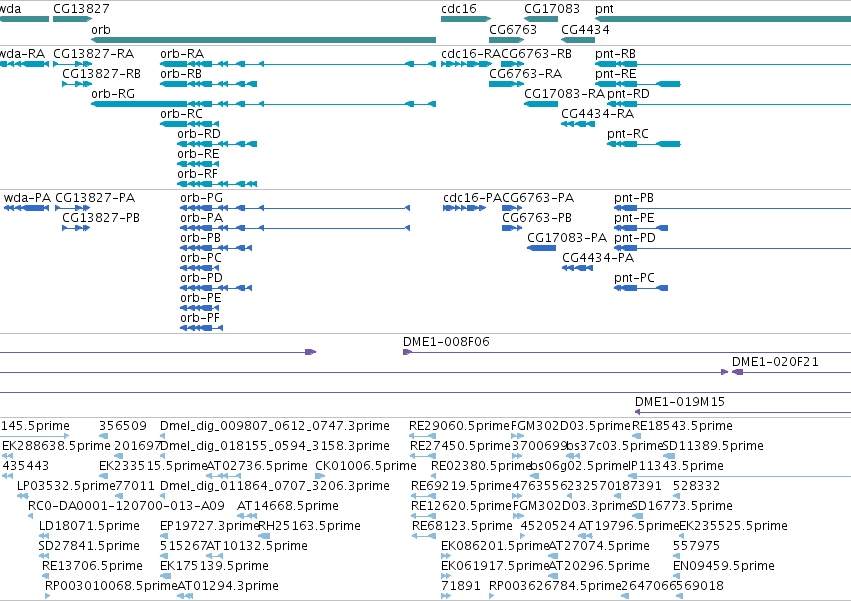851x601 pixels.
Task: Click the RE68123.5prime EST label
Action: click(462, 526)
